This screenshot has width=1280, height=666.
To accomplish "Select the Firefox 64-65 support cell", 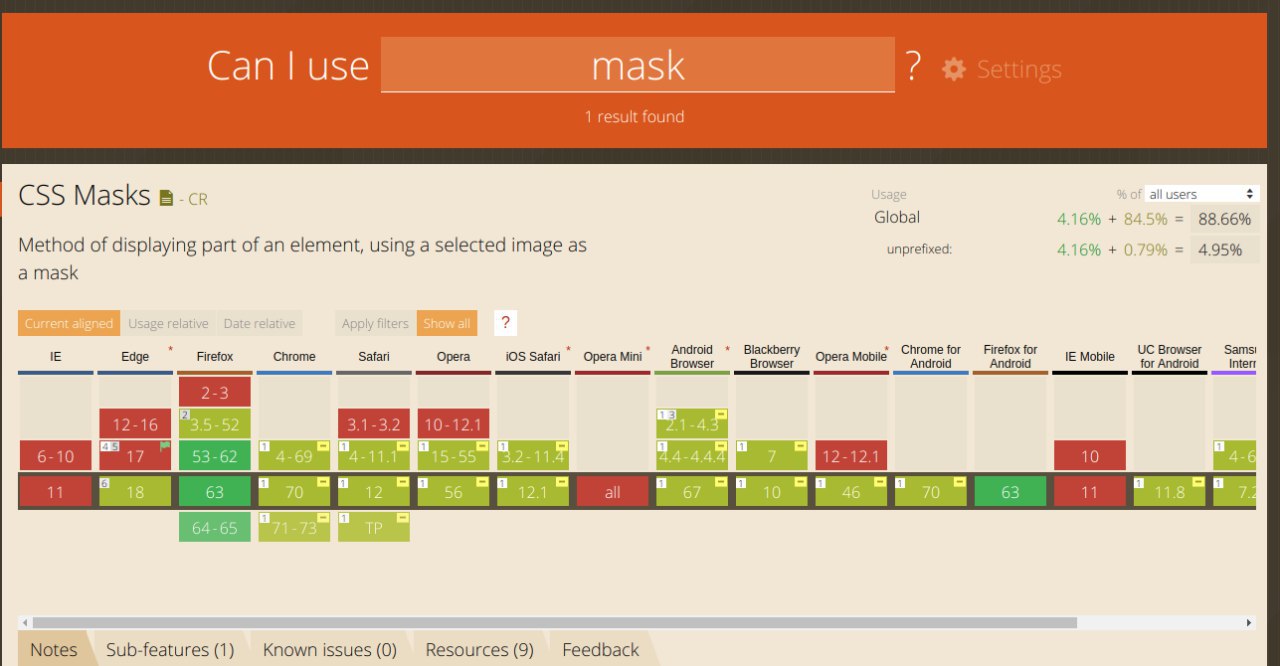I will click(215, 527).
